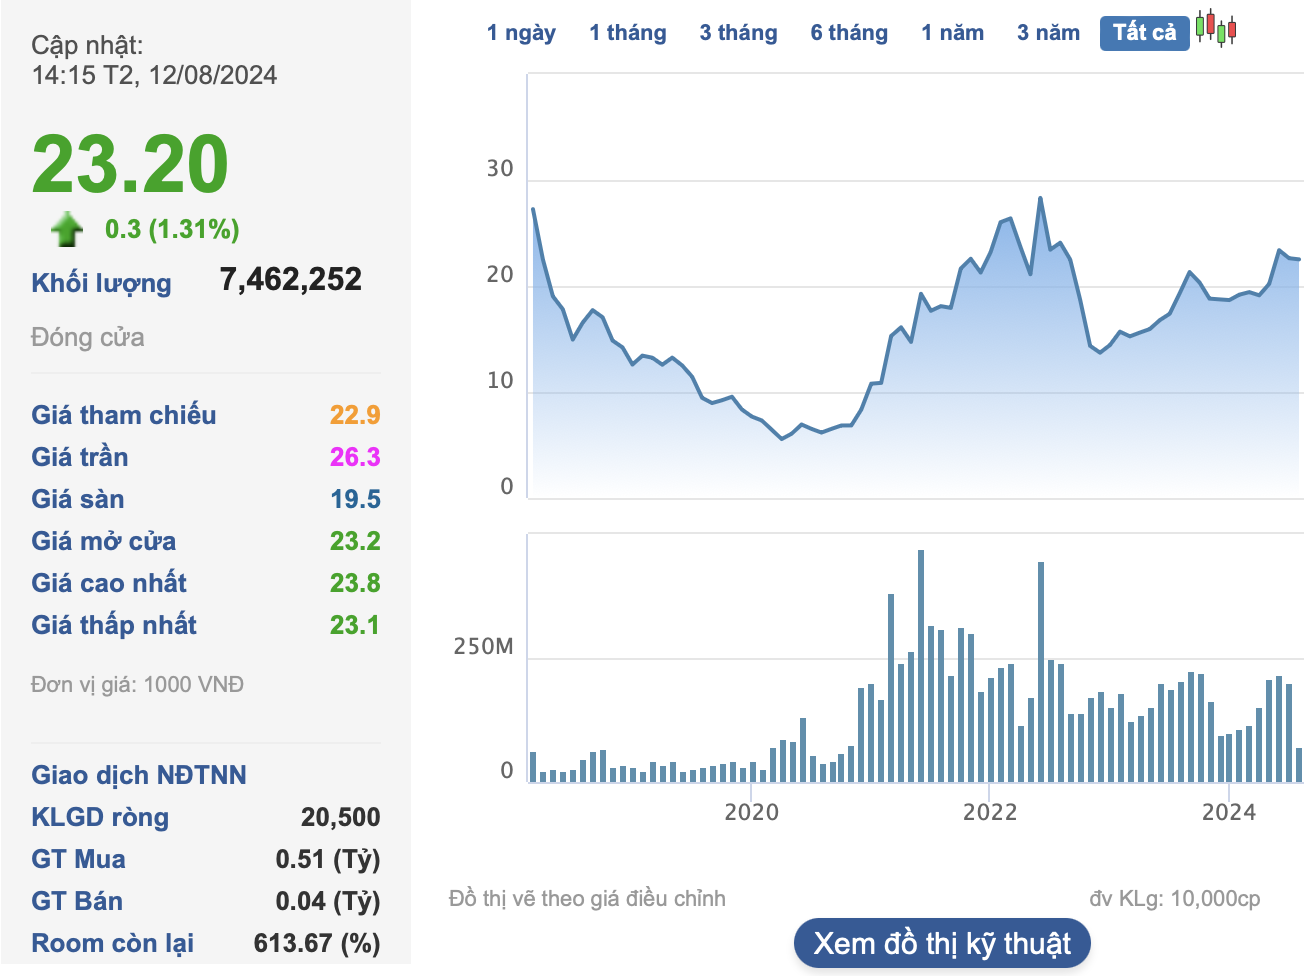This screenshot has width=1314, height=976.
Task: Select the 'Tất cả' range tab
Action: [x=1144, y=33]
